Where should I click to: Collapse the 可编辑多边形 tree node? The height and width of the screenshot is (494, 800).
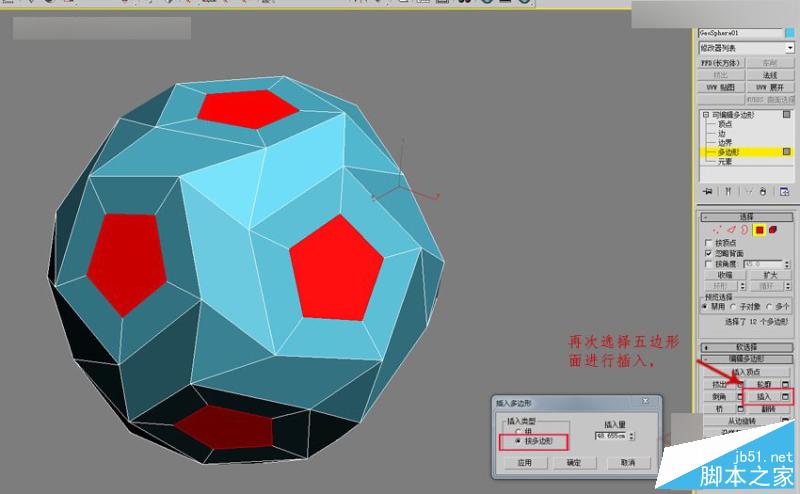click(706, 115)
